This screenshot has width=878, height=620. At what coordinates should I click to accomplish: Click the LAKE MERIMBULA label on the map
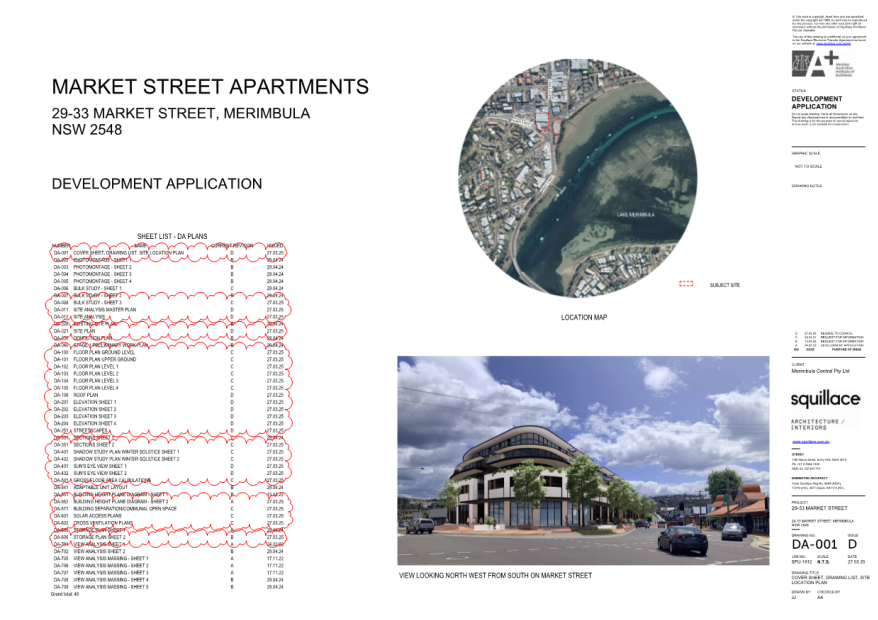tap(634, 212)
